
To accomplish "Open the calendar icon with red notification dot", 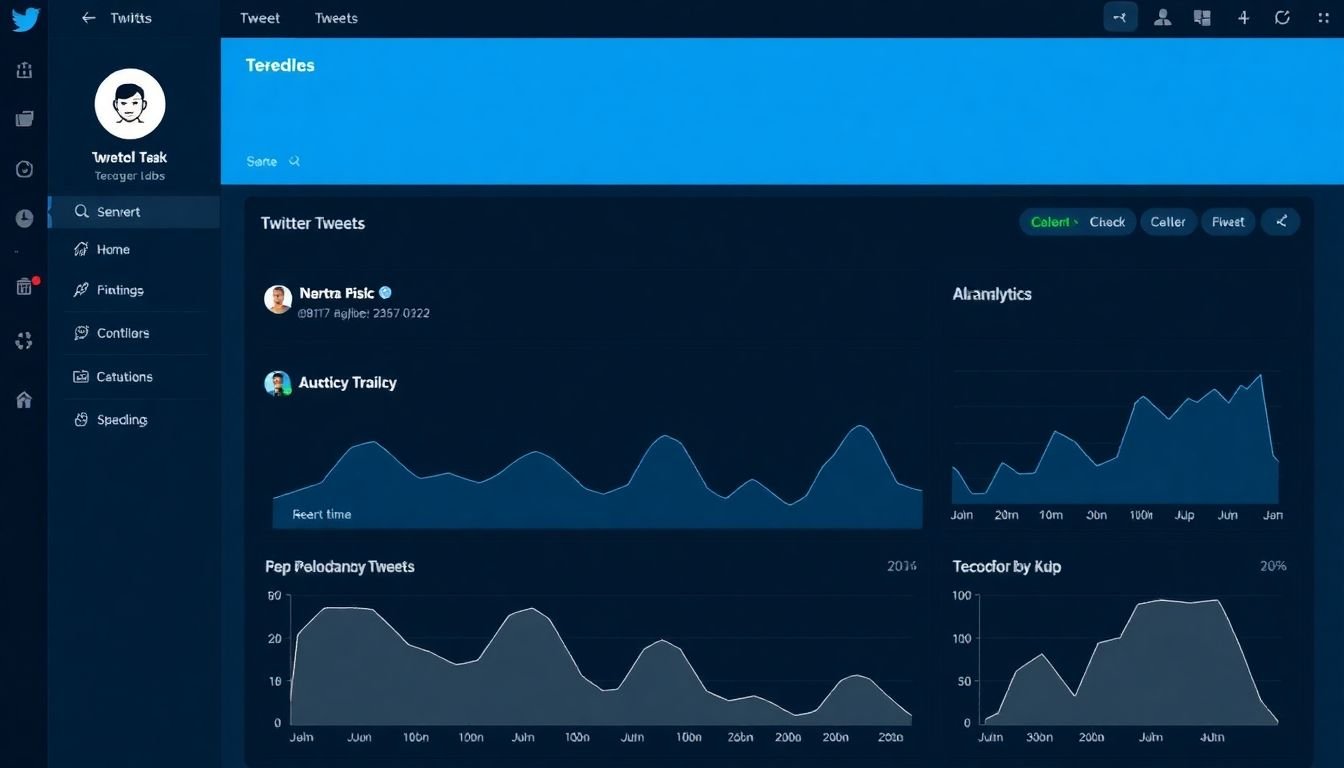I will click(x=26, y=286).
